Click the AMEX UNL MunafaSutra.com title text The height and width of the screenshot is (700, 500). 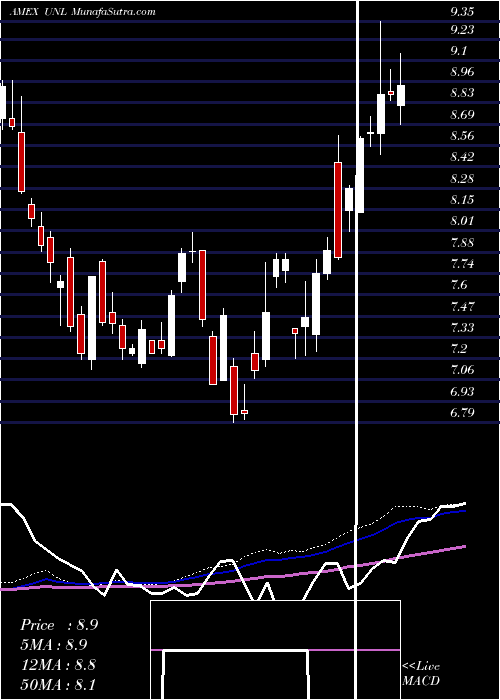(83, 12)
